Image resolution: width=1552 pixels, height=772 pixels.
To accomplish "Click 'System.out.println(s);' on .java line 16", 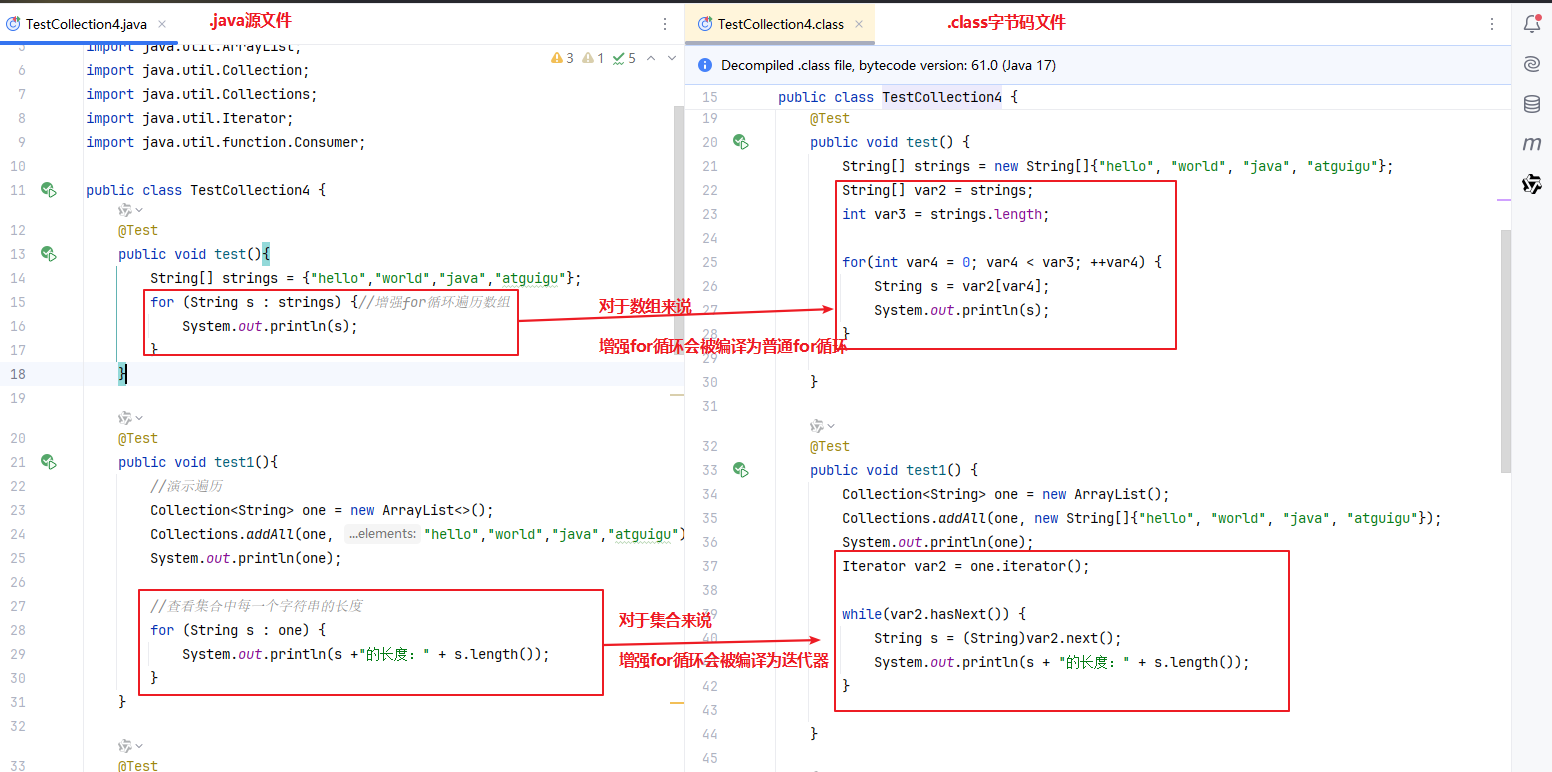I will (270, 326).
